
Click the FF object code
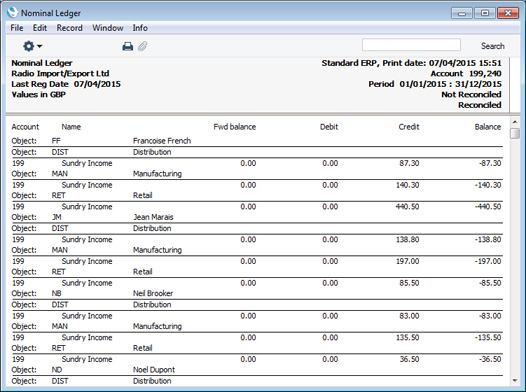coord(56,141)
